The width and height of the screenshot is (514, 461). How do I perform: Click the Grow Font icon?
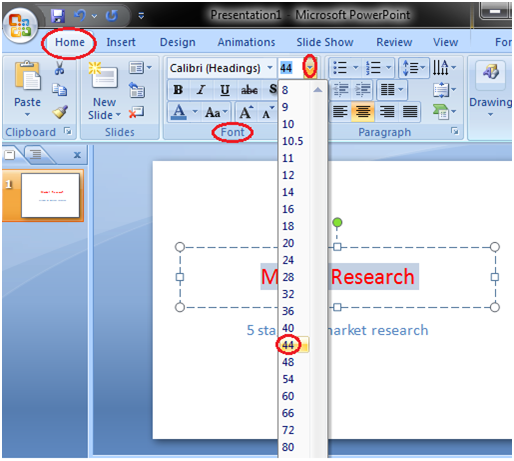pos(246,112)
